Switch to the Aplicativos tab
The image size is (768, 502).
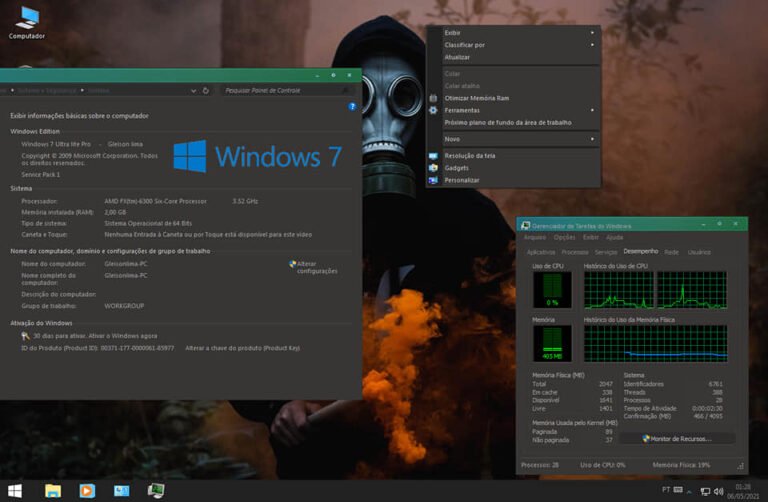click(541, 252)
